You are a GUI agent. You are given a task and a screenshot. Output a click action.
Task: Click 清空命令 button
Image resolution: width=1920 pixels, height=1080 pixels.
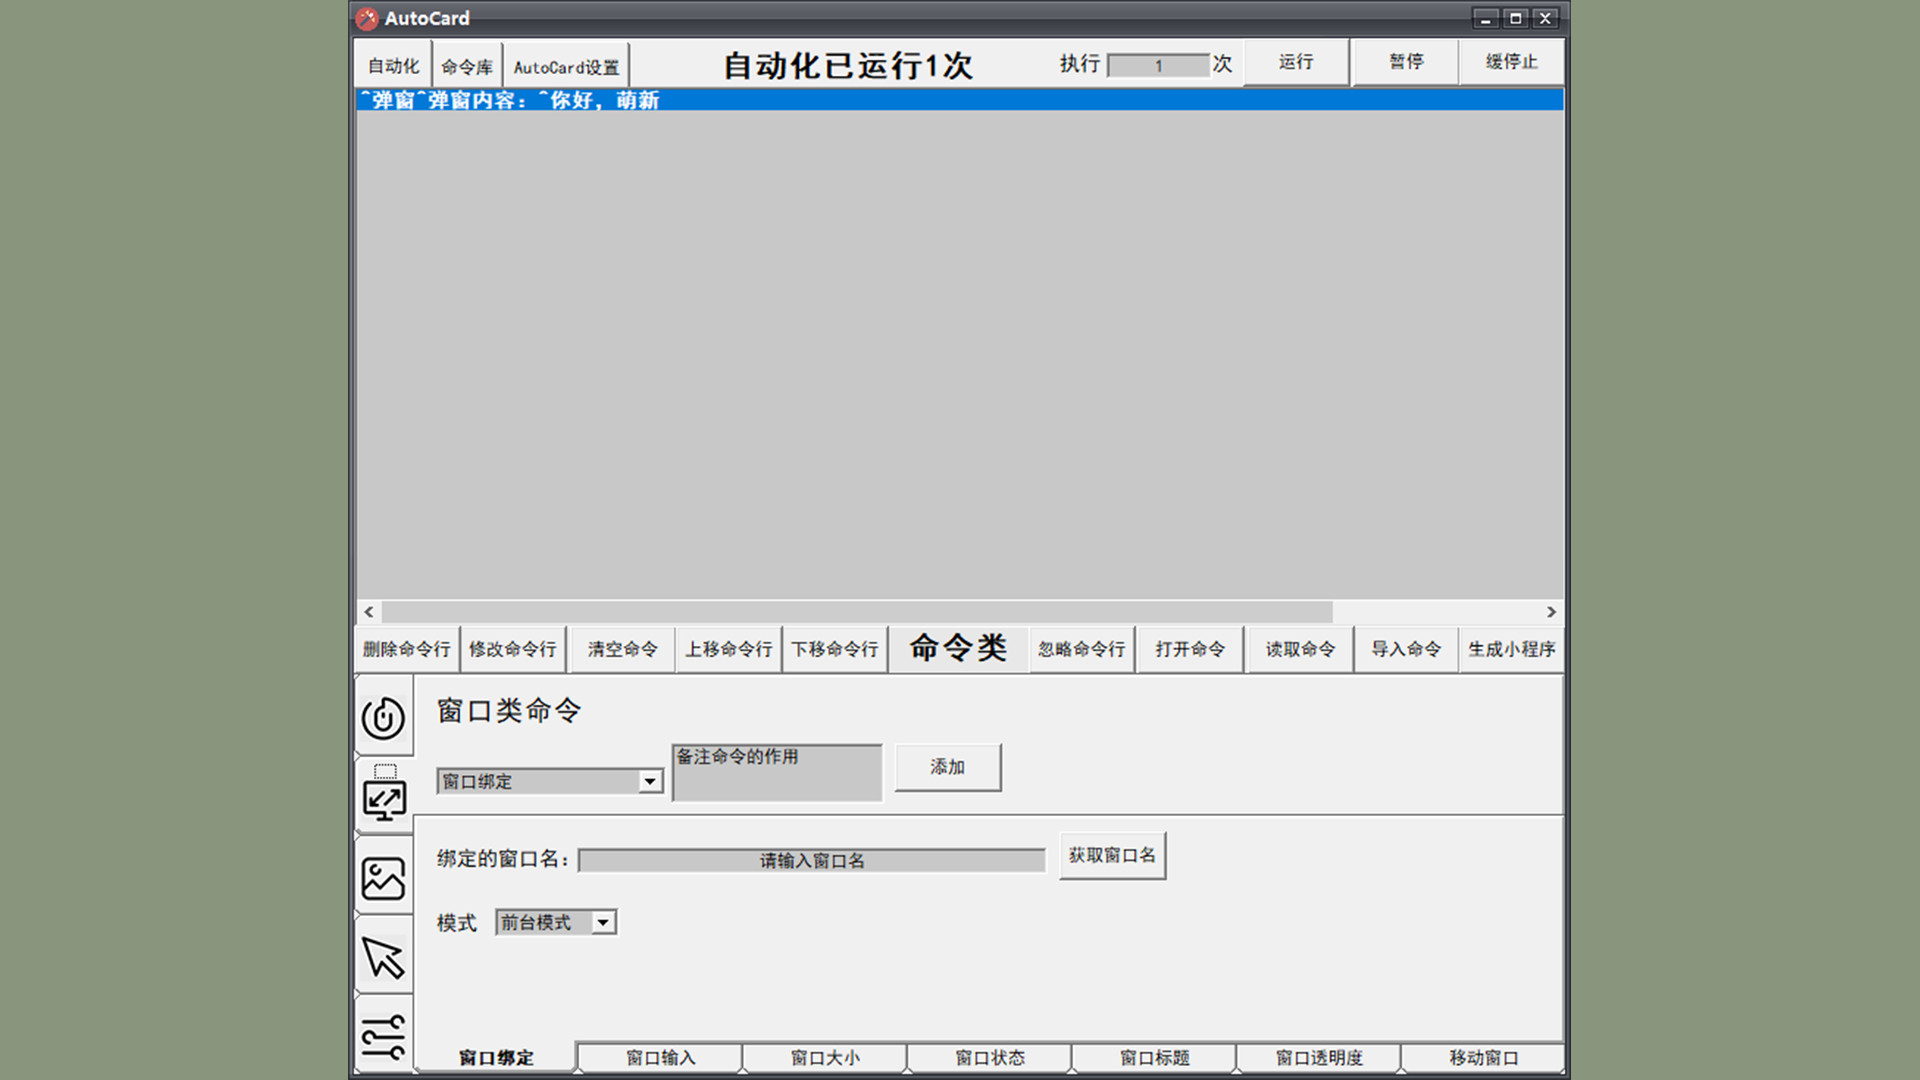point(622,649)
